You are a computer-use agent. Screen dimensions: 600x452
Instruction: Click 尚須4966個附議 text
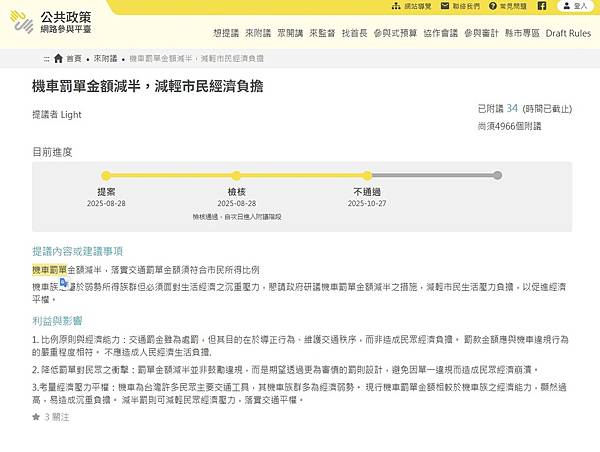[509, 126]
